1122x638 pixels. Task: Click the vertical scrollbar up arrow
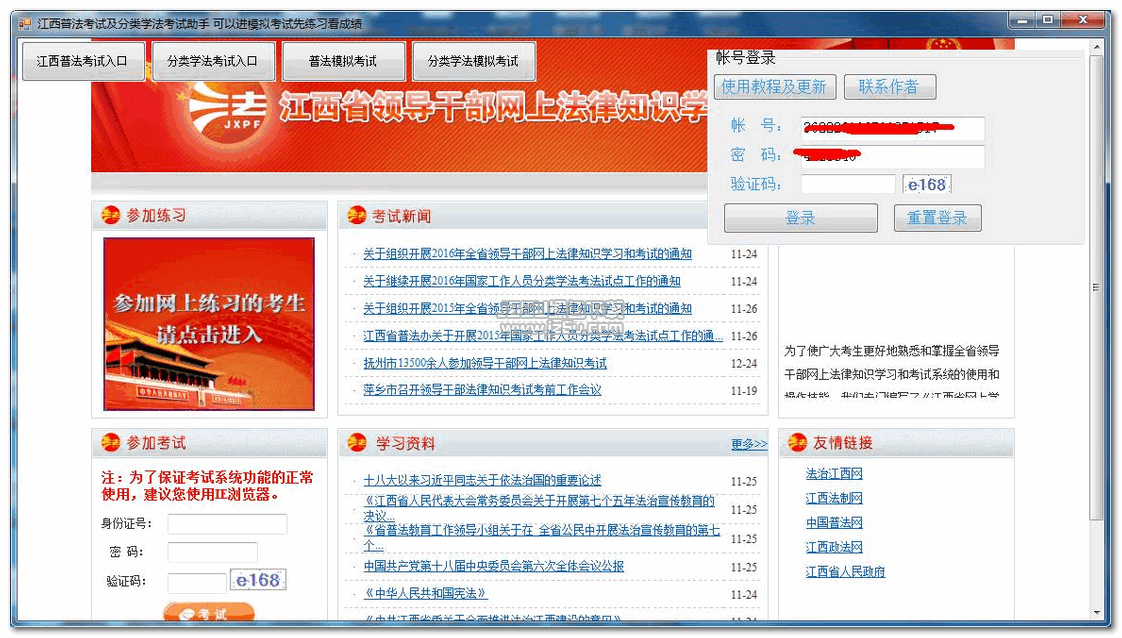pyautogui.click(x=1096, y=47)
